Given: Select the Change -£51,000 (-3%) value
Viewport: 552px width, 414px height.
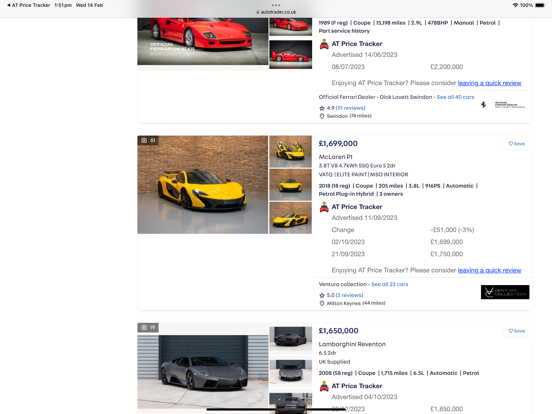Looking at the screenshot, I should coord(452,230).
